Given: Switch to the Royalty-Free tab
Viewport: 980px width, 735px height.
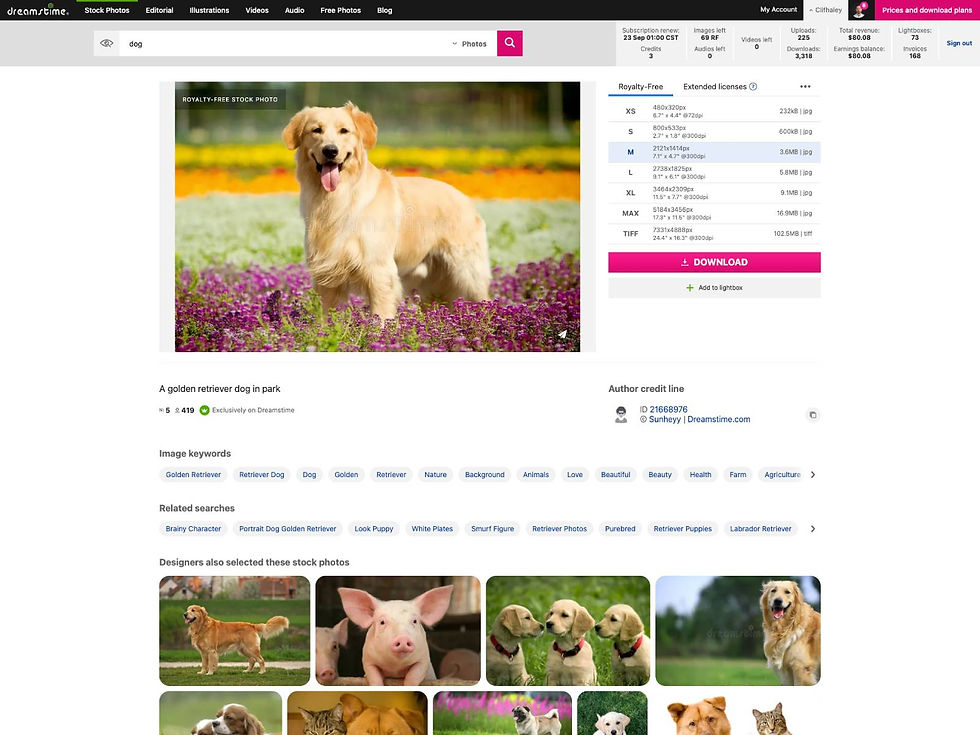Looking at the screenshot, I should pyautogui.click(x=640, y=87).
